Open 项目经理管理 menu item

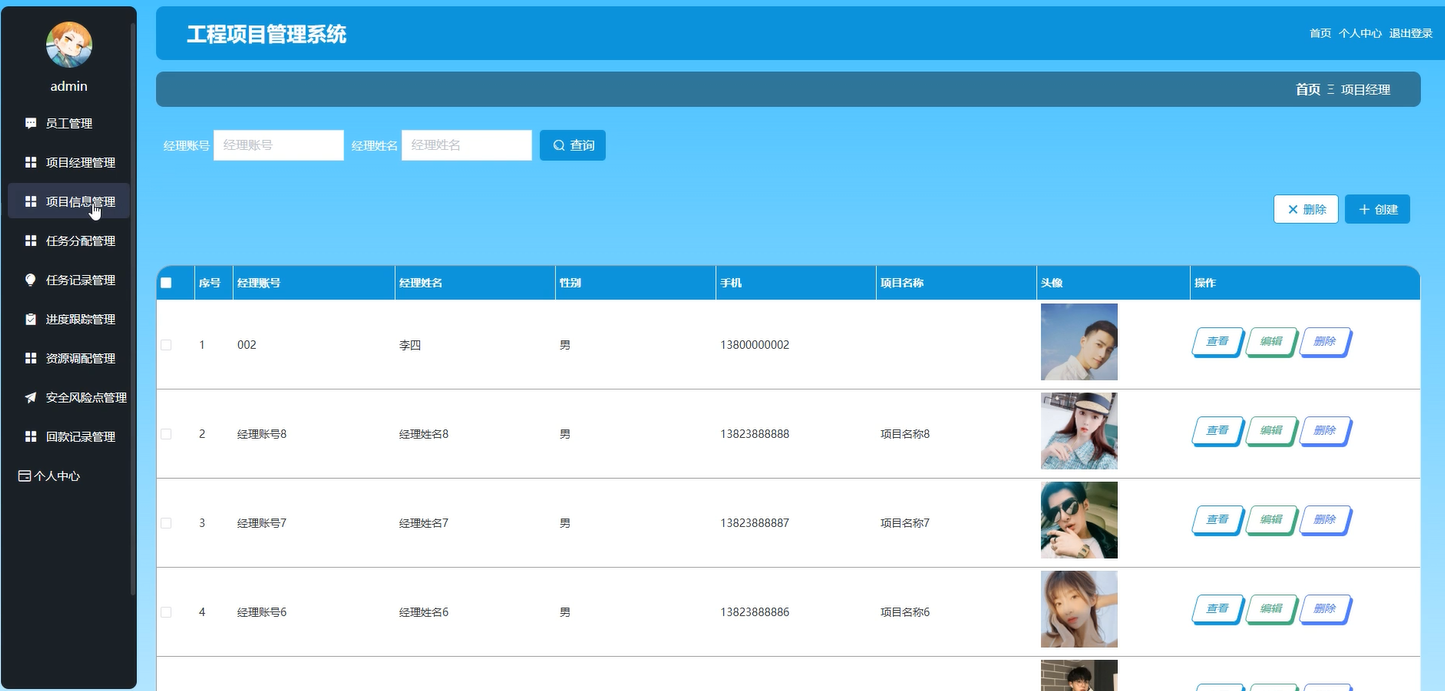point(69,163)
